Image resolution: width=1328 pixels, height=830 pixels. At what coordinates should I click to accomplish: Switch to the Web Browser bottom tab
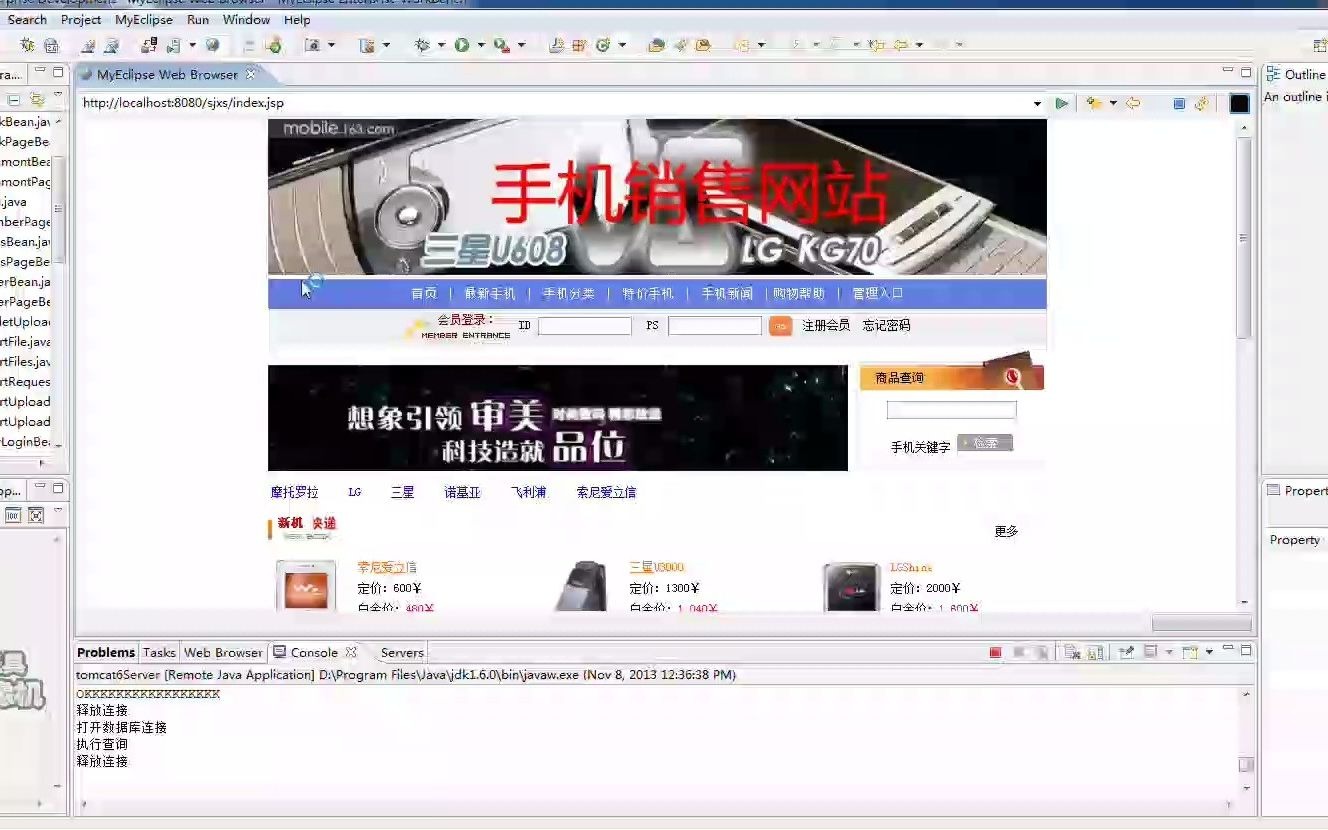tap(223, 652)
